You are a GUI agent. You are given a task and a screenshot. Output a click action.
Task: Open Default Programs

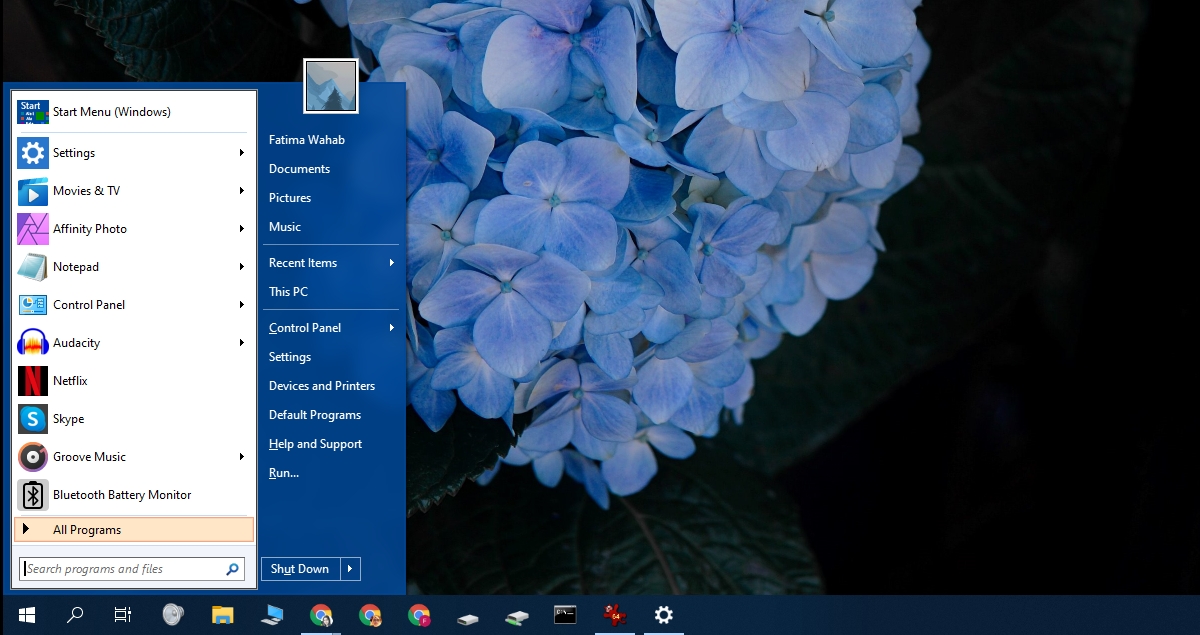pos(315,415)
